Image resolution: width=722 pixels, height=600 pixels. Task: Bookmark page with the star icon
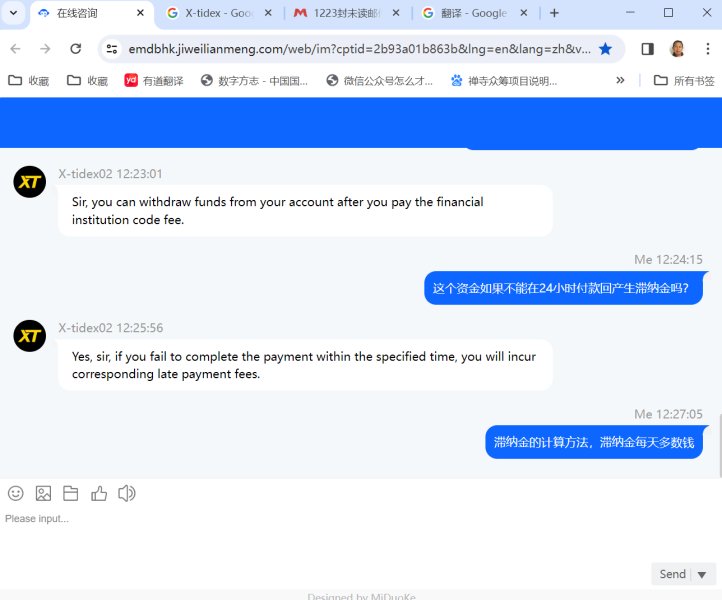coord(605,49)
